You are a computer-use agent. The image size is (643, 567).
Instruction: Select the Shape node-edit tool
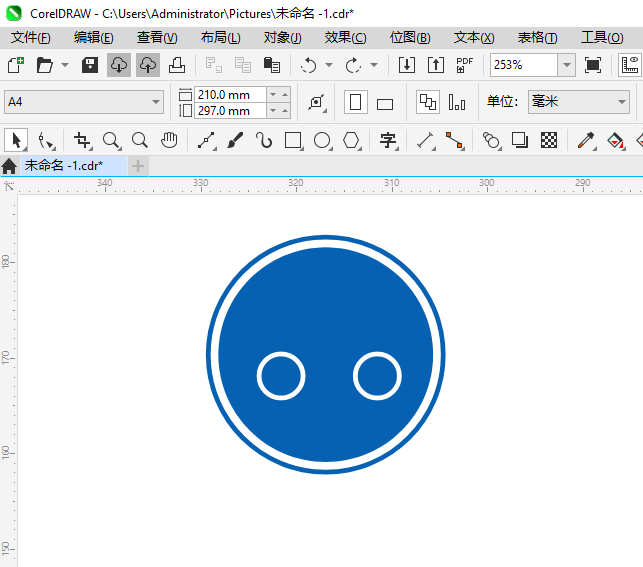(46, 140)
